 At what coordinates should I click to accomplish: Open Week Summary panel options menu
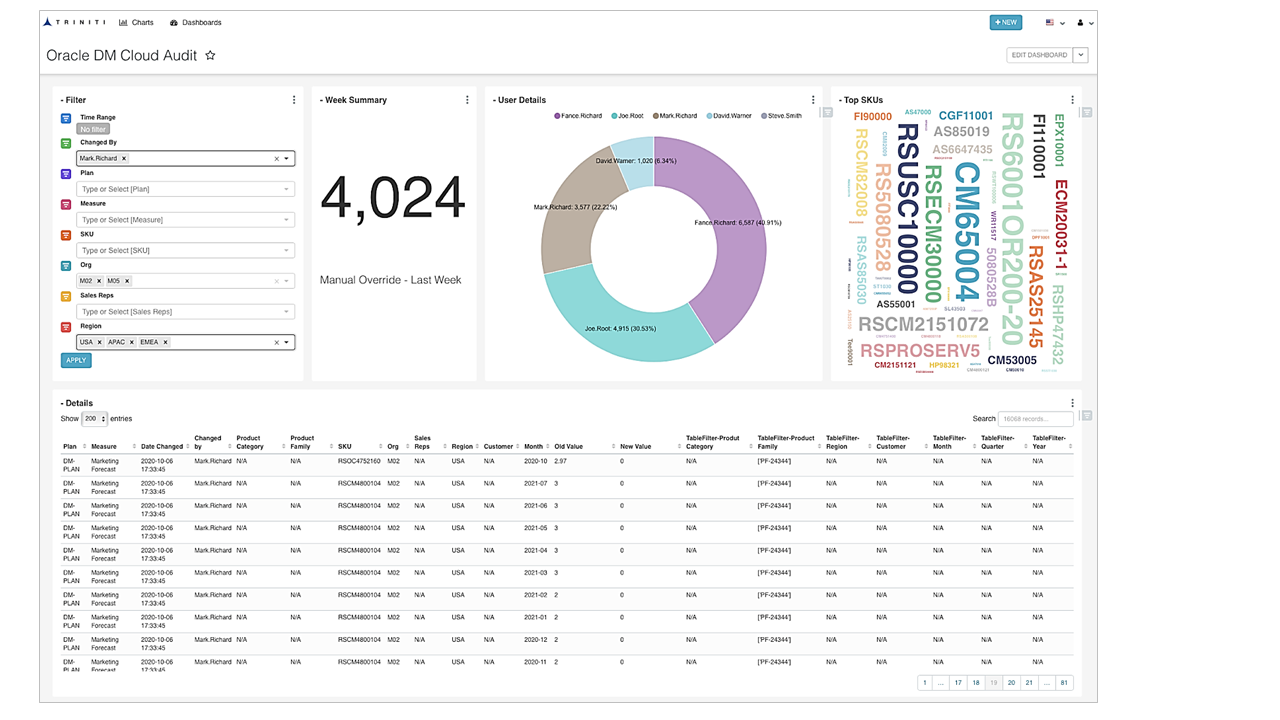[x=467, y=100]
